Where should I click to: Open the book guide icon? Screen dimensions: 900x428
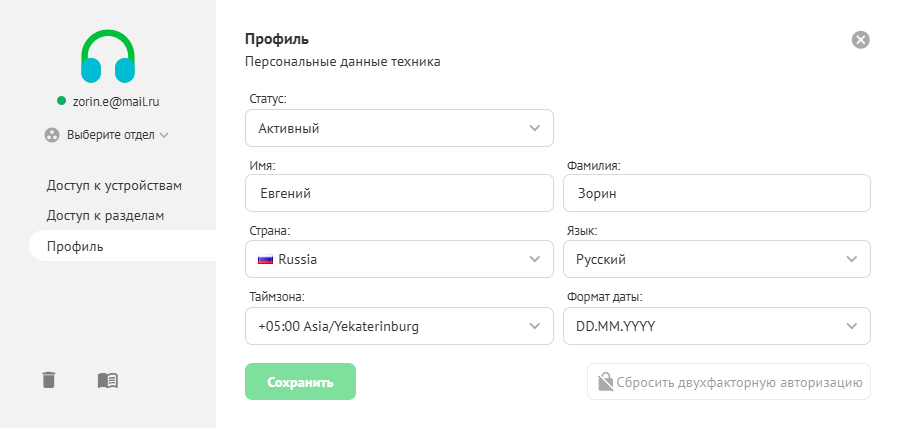click(x=108, y=379)
